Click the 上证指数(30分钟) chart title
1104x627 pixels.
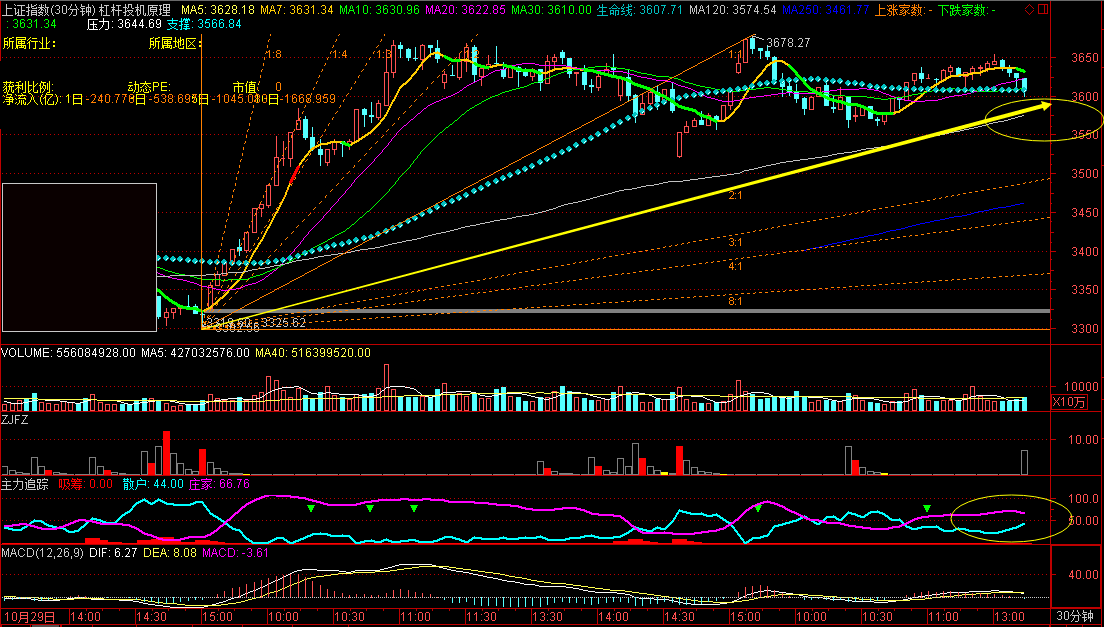coord(48,10)
